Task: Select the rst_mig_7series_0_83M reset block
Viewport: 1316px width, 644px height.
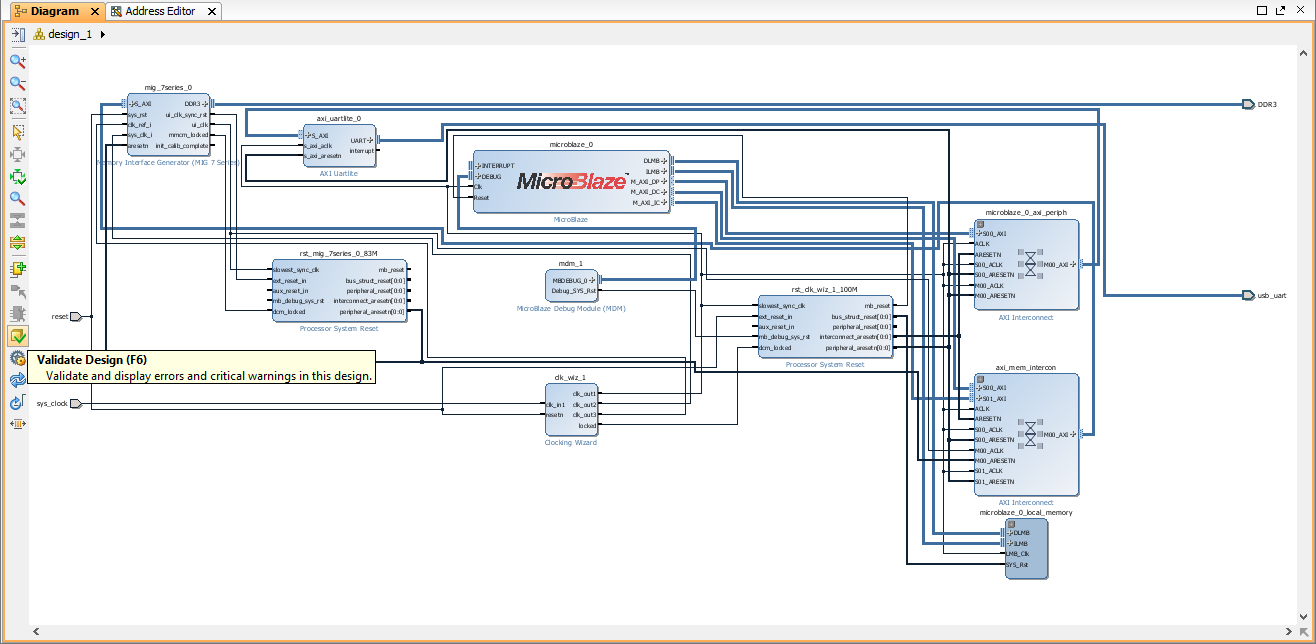Action: pos(338,290)
